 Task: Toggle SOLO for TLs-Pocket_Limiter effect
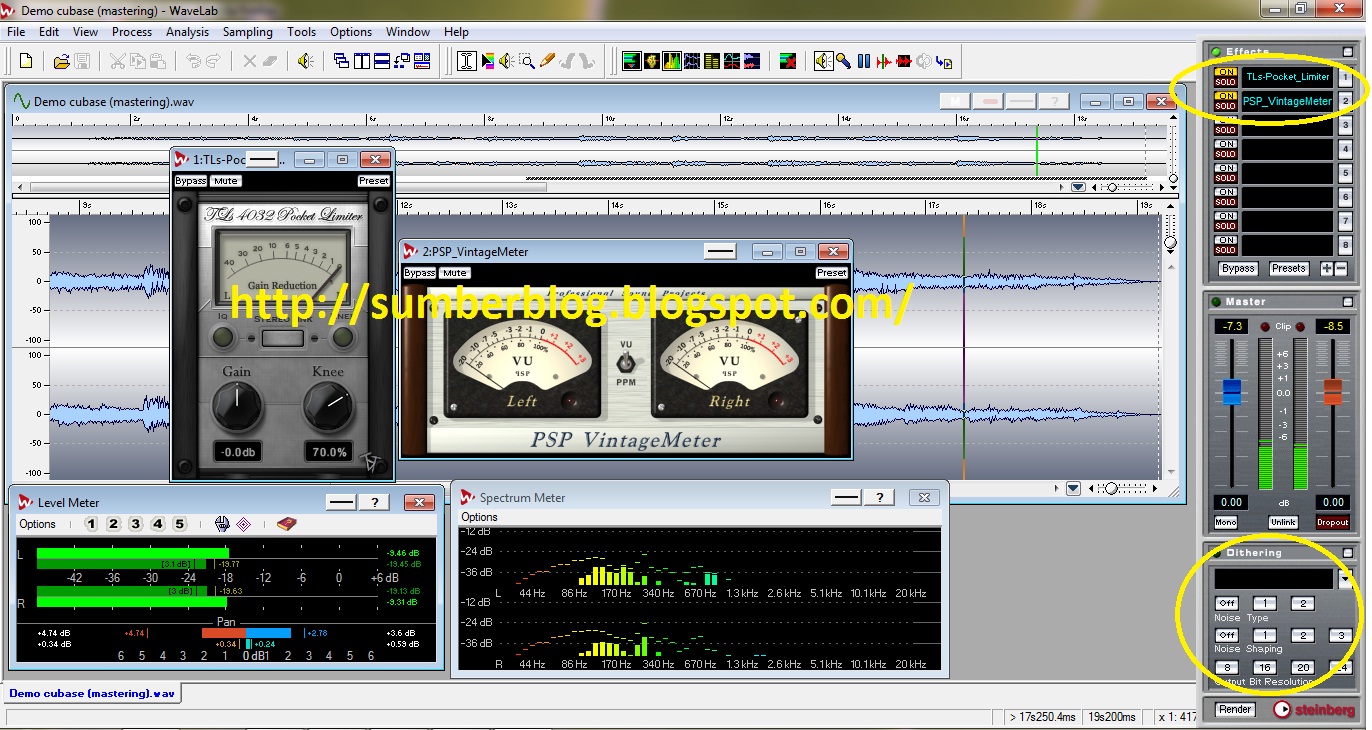click(x=1225, y=81)
